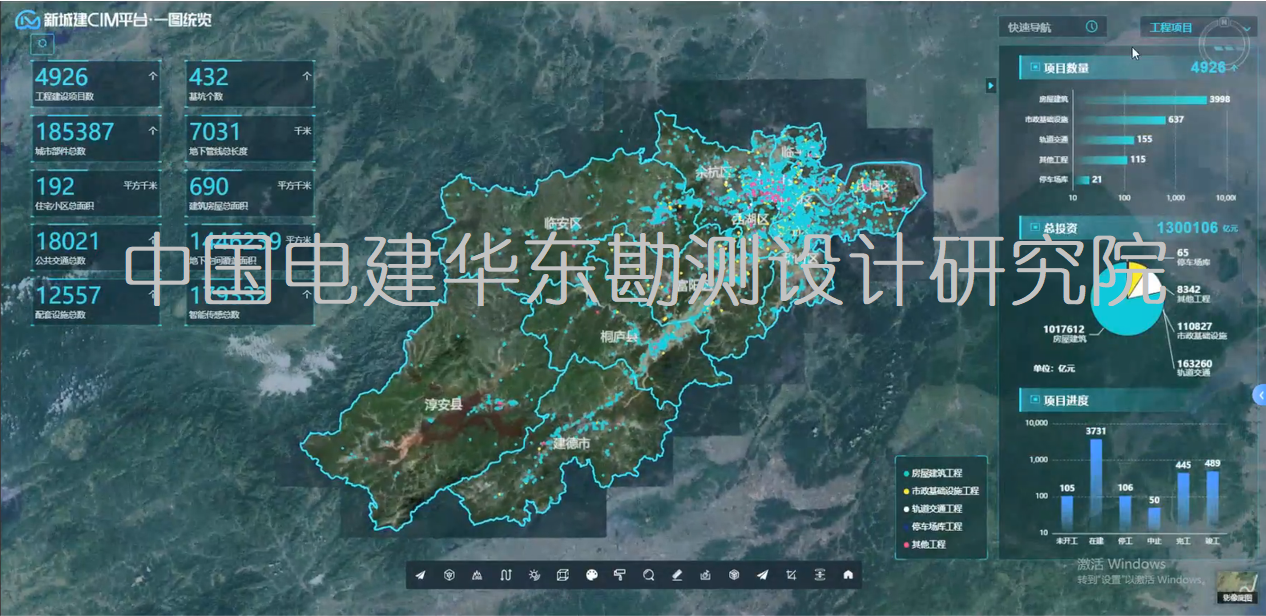Click the first paper-plane fly tool in toolbar
The width and height of the screenshot is (1266, 616).
point(420,575)
